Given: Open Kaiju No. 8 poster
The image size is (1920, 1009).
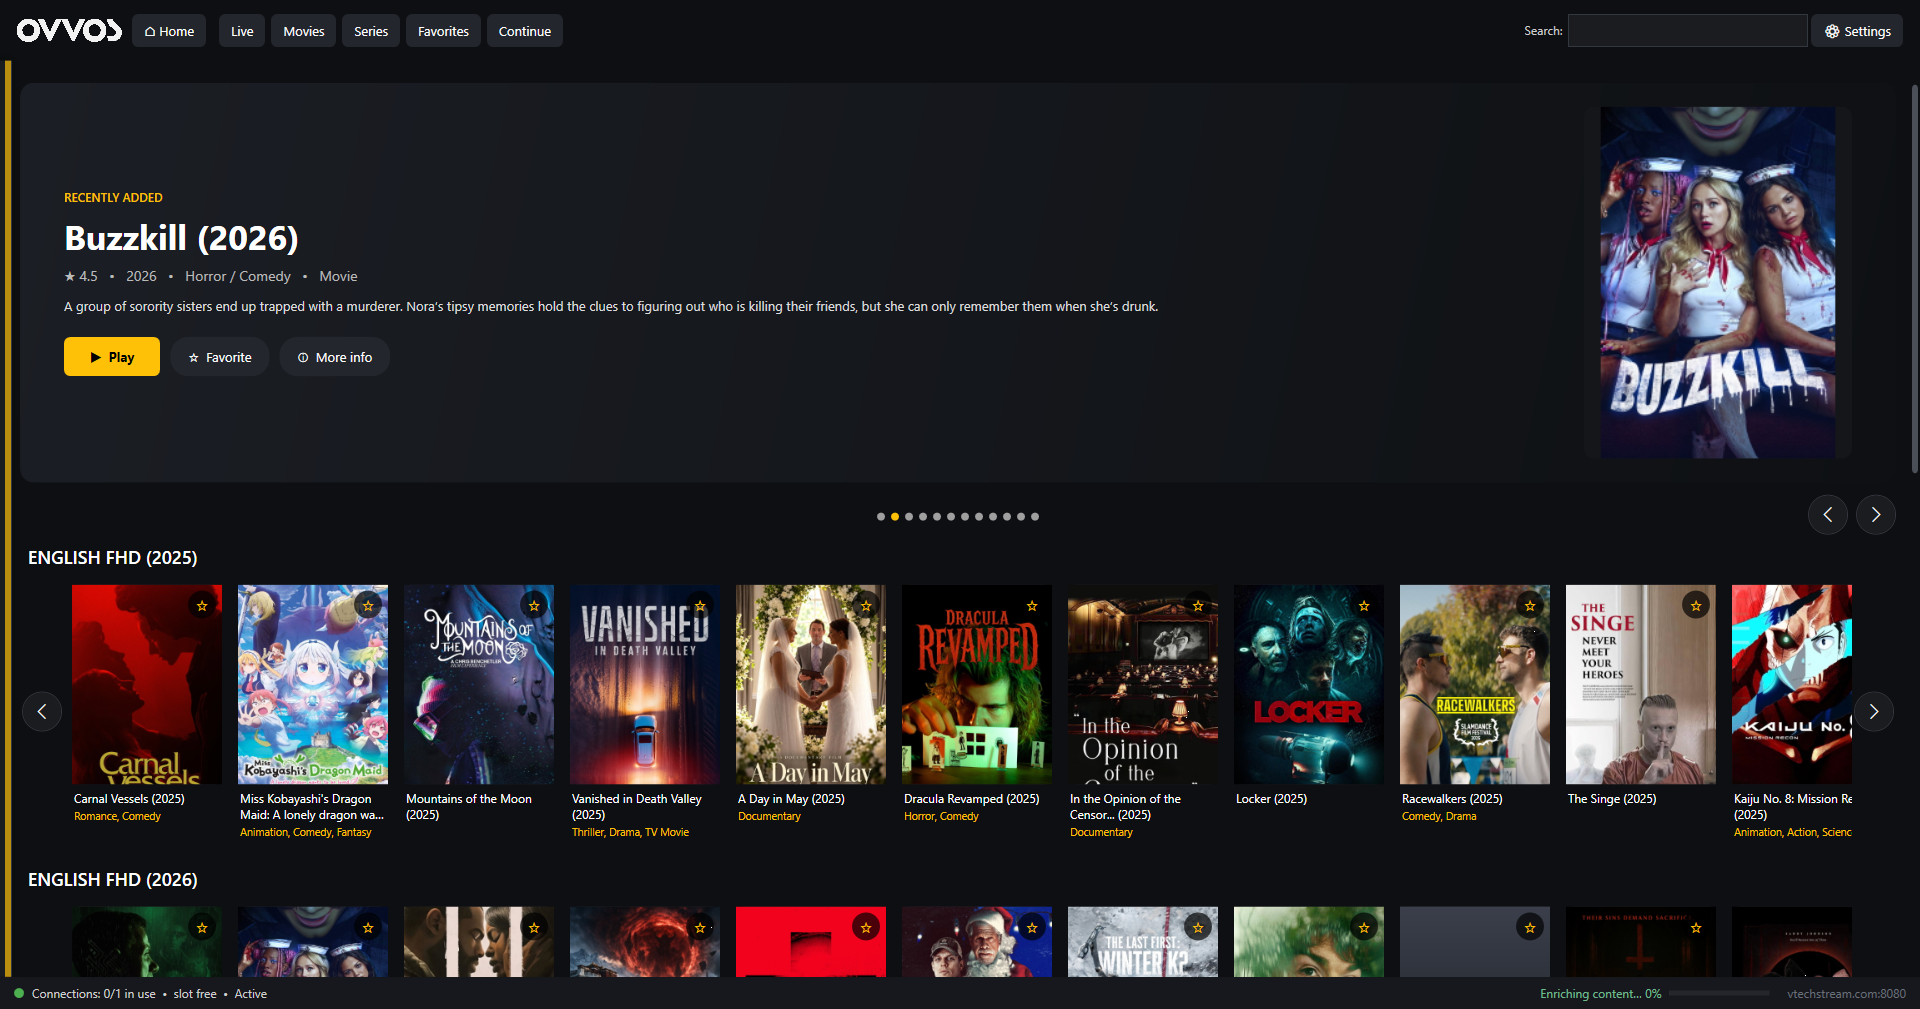Looking at the screenshot, I should [x=1792, y=685].
